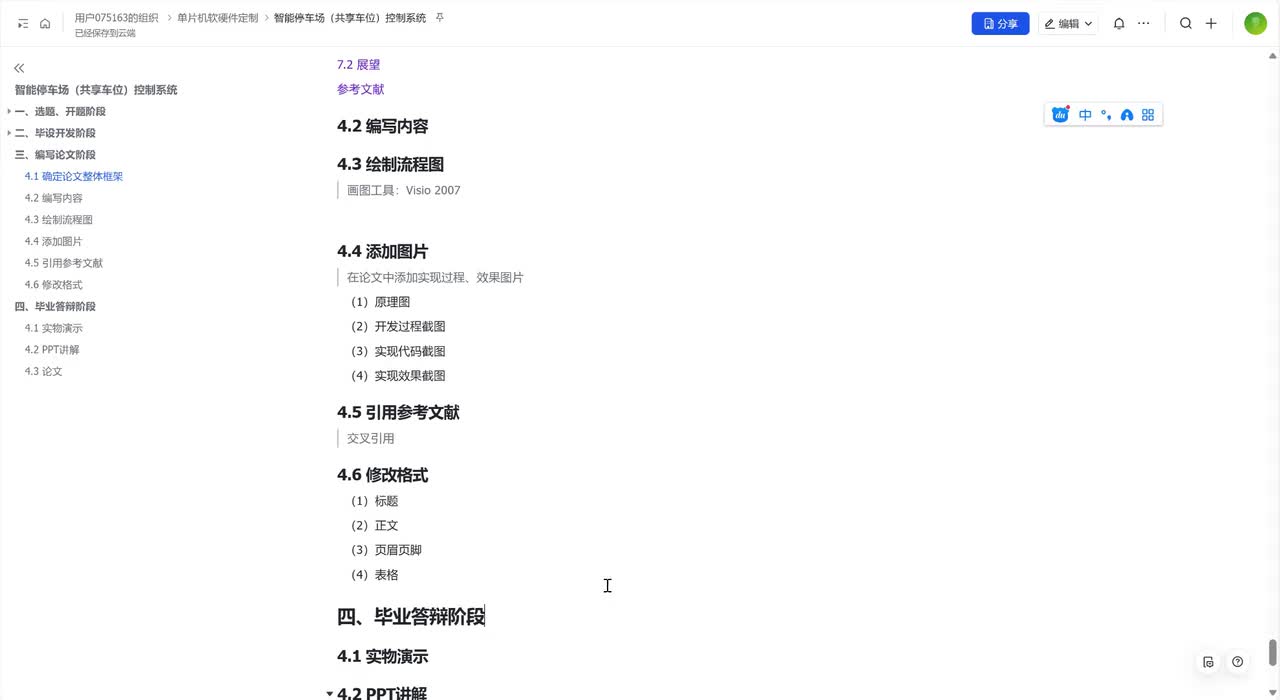Expand outline section 二、毕设开发阶段
This screenshot has height=700, width=1280.
pyautogui.click(x=9, y=133)
